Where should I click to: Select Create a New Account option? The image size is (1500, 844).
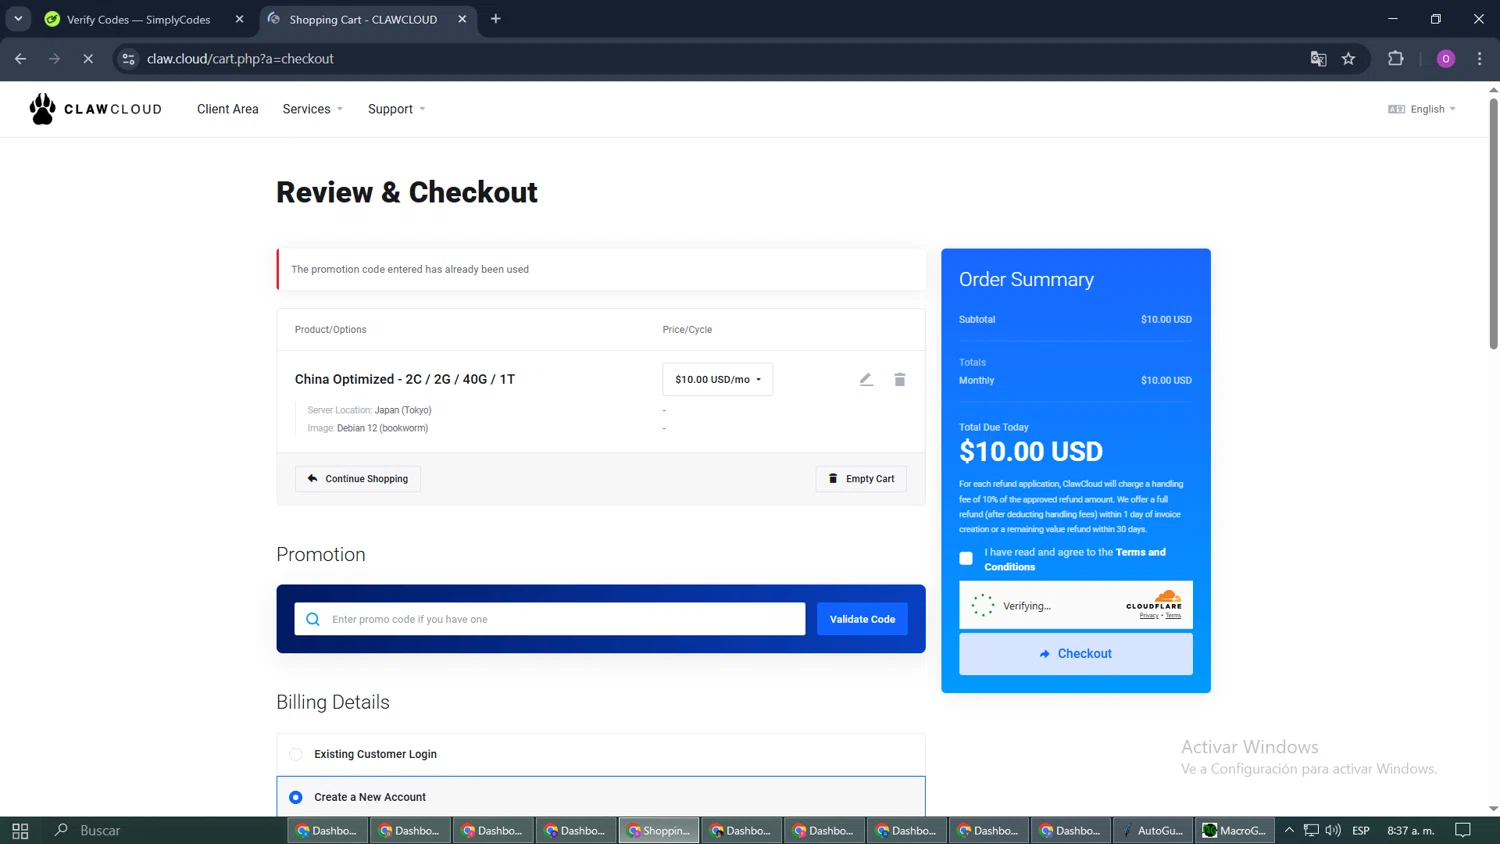click(x=296, y=798)
